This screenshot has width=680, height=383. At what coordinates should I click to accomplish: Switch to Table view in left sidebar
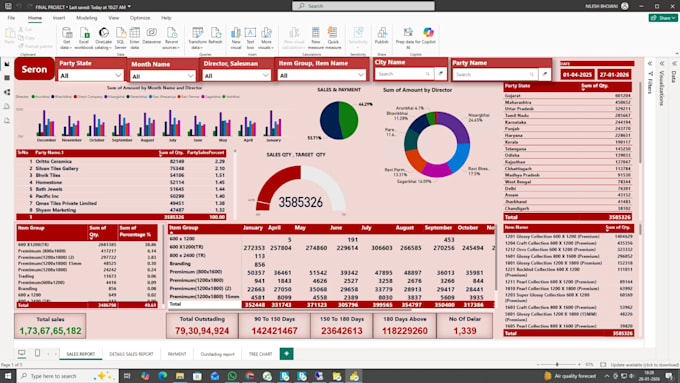click(x=7, y=78)
